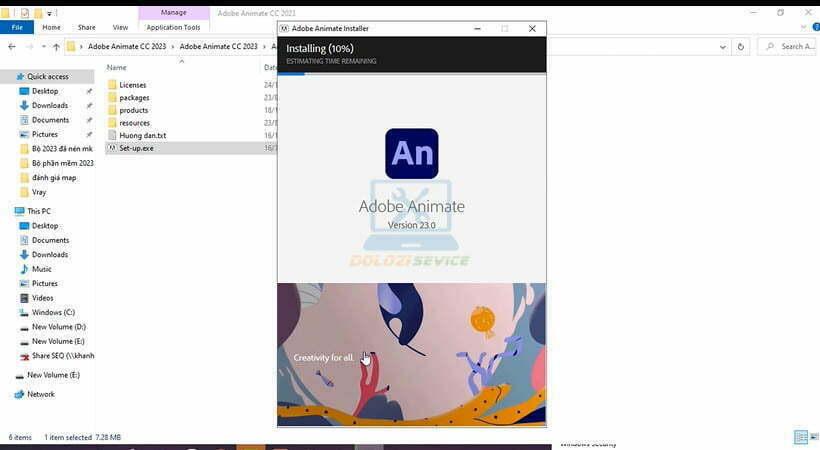Switch to the Home ribbon tab
Viewport: 820px width, 450px height.
pos(51,27)
